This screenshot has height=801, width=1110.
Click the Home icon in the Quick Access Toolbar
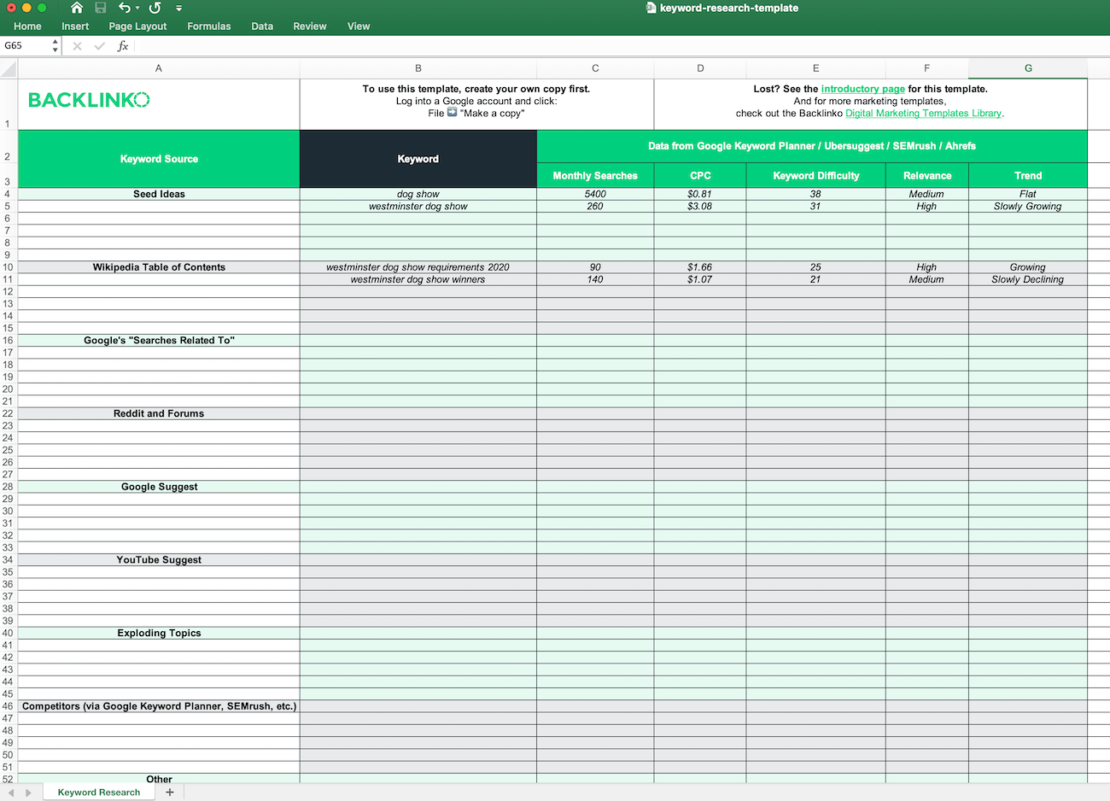pyautogui.click(x=75, y=7)
